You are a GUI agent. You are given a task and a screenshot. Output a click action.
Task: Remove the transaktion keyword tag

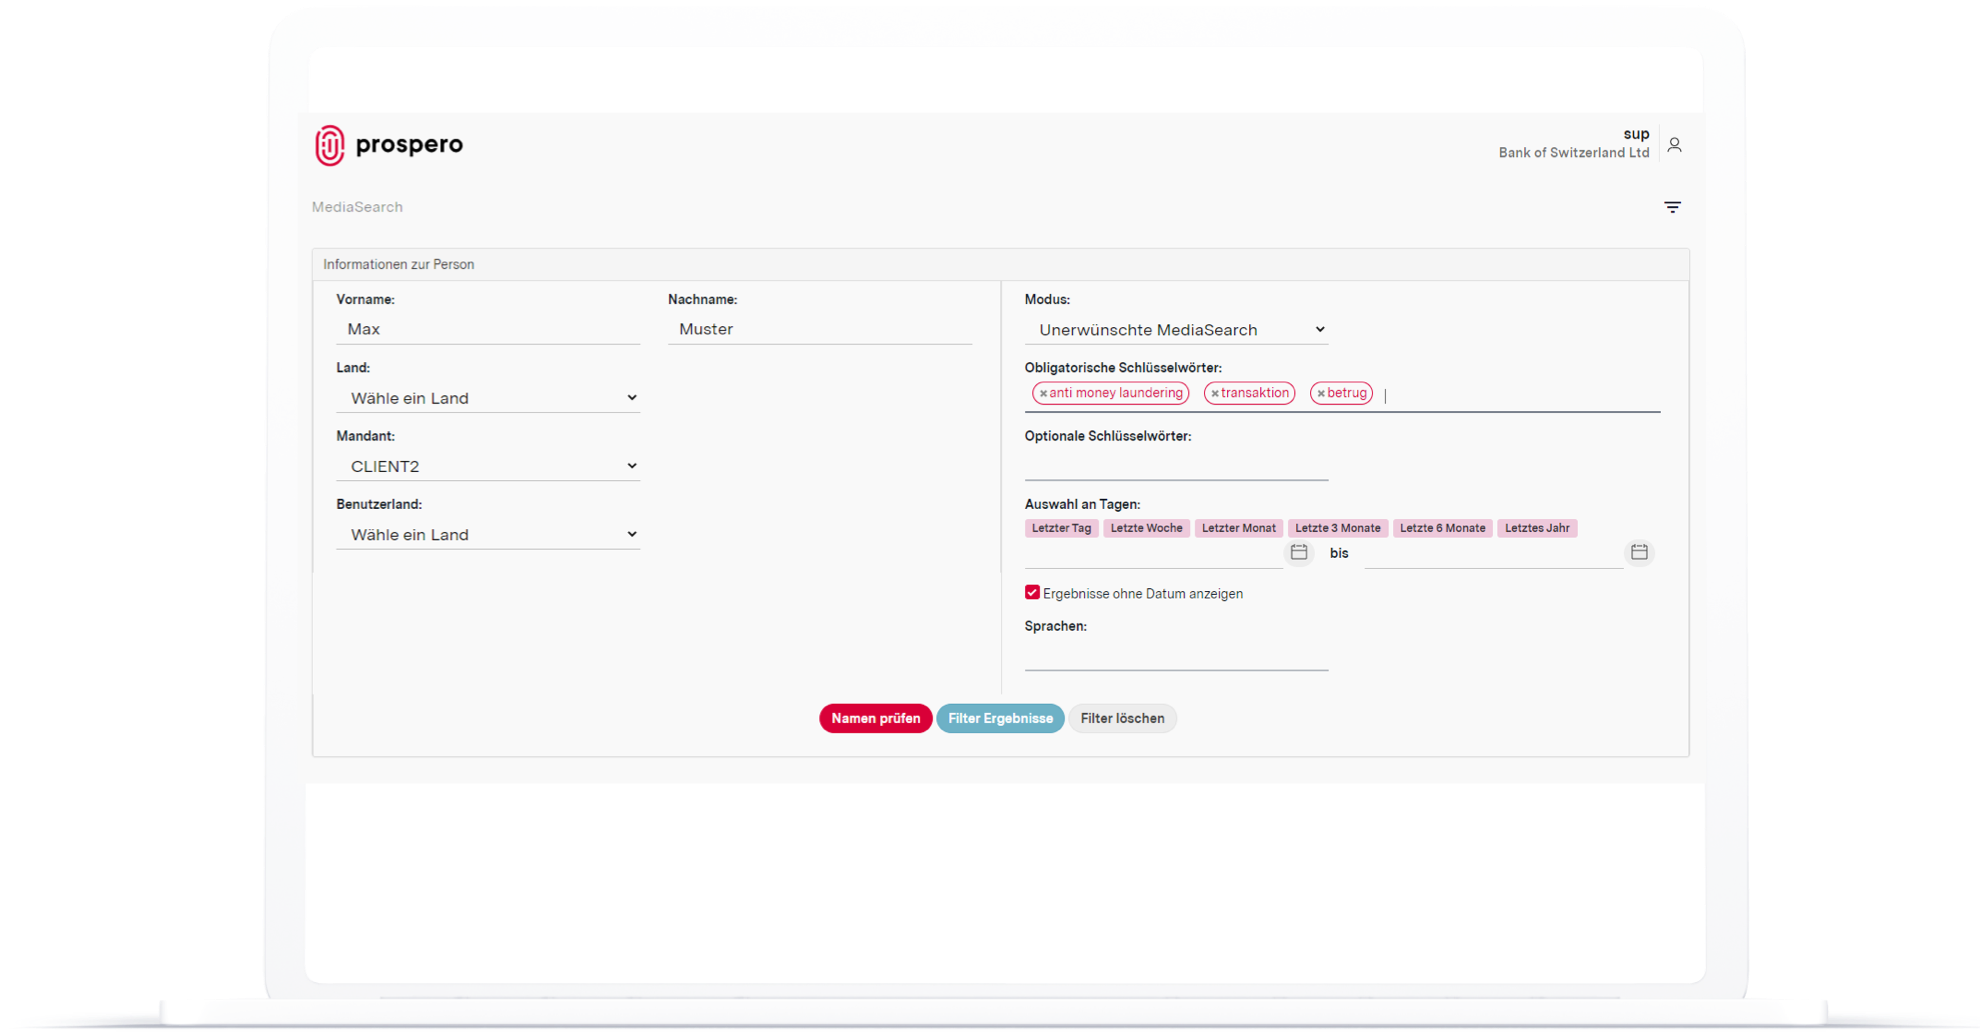(1215, 394)
